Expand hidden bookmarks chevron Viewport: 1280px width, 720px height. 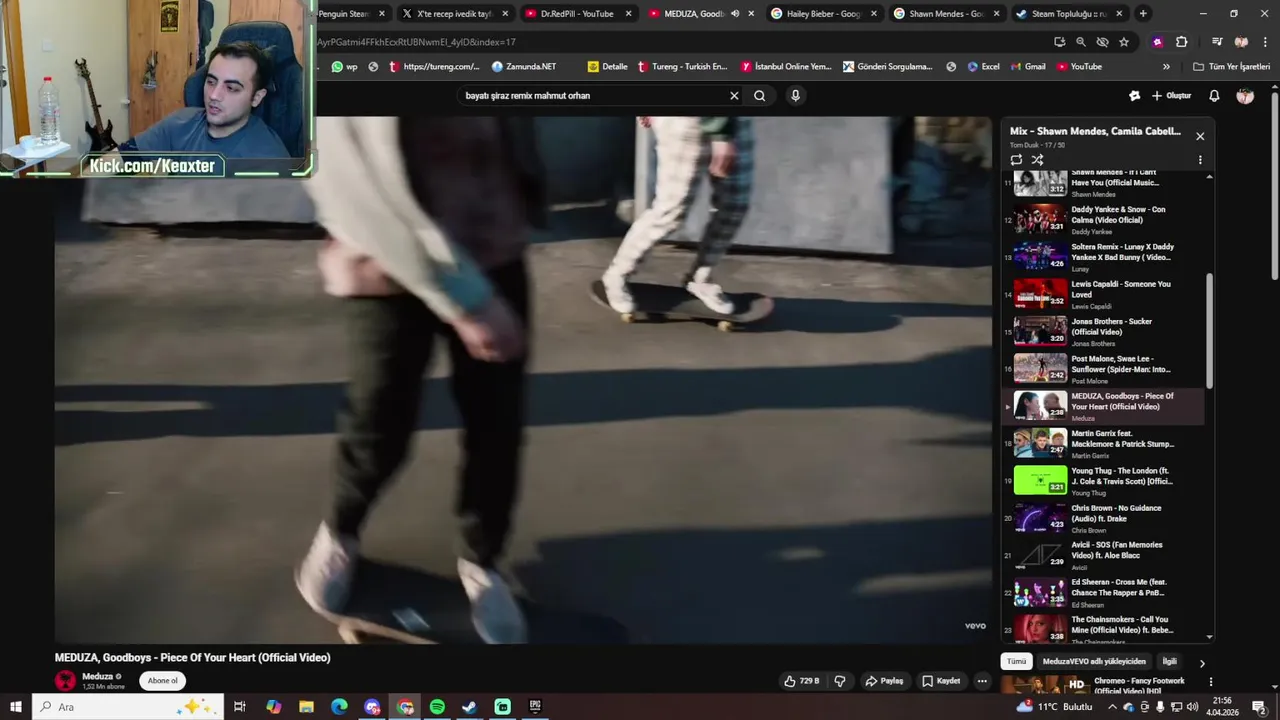point(1166,67)
